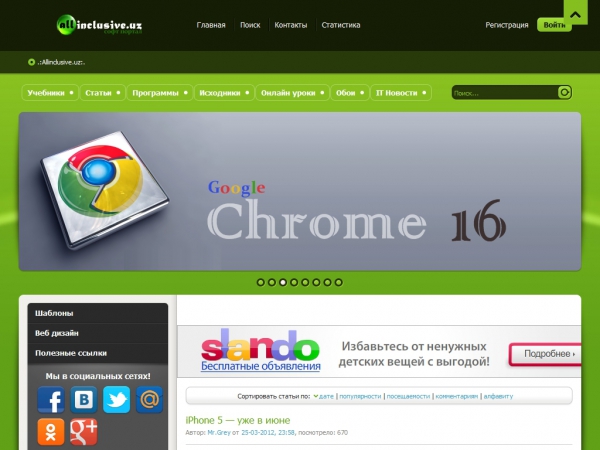Click the Chrome logo in the banner
Image resolution: width=600 pixels, height=450 pixels.
tap(104, 190)
